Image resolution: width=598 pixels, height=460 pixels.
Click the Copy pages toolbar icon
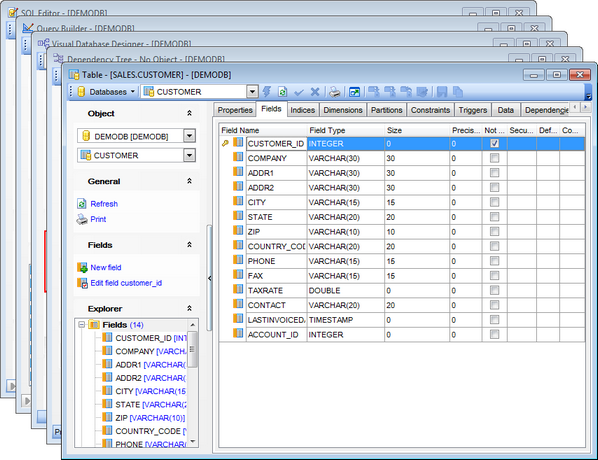point(458,92)
